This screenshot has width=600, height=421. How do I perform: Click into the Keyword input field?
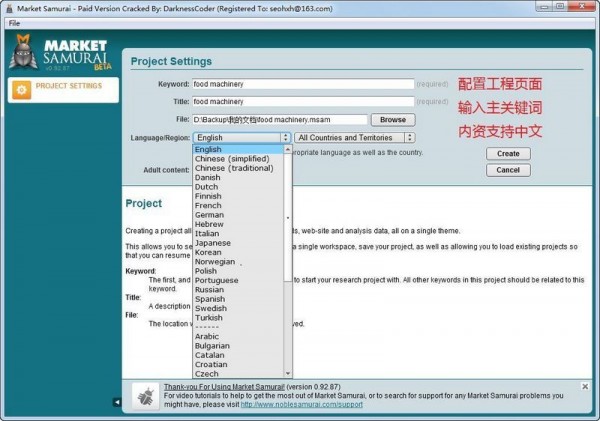[x=303, y=84]
